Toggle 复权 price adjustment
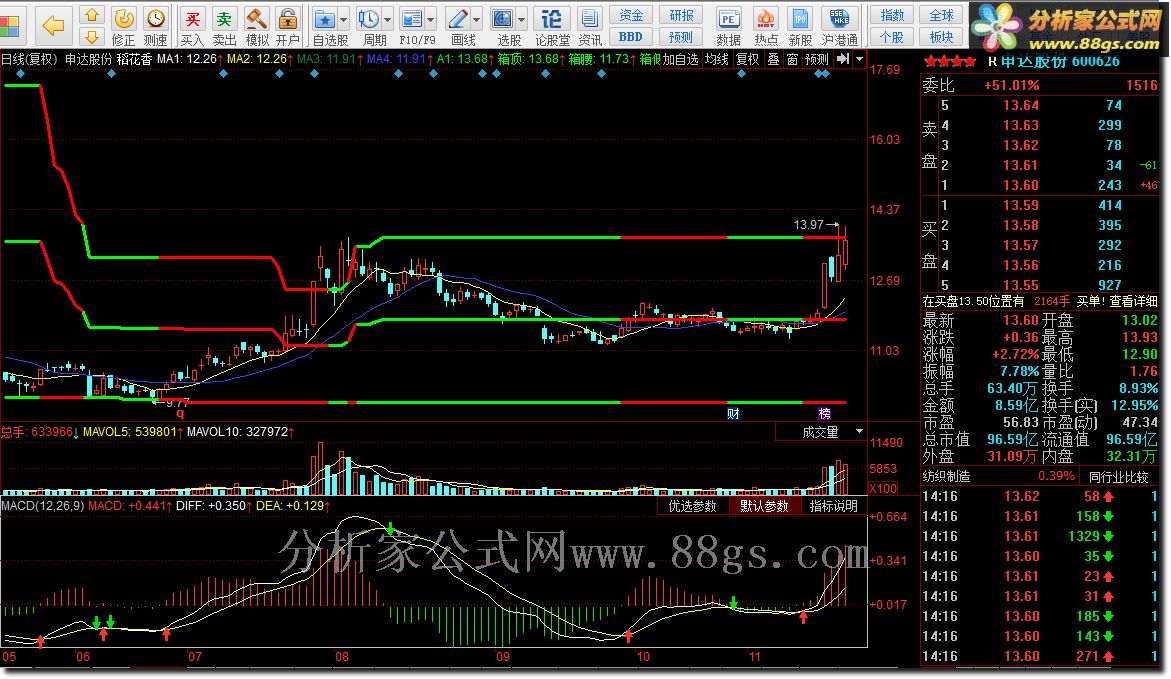The width and height of the screenshot is (1171, 679). tap(748, 59)
